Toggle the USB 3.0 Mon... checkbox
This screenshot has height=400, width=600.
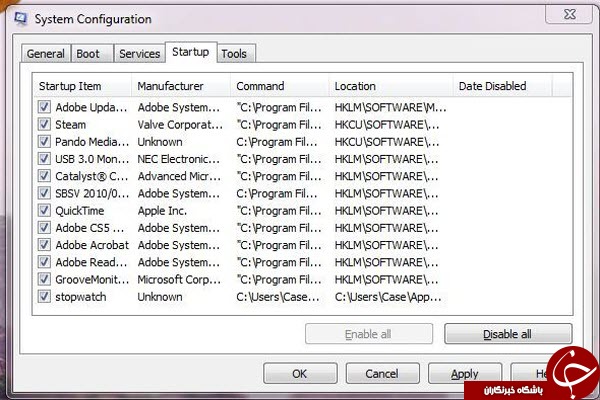44,158
